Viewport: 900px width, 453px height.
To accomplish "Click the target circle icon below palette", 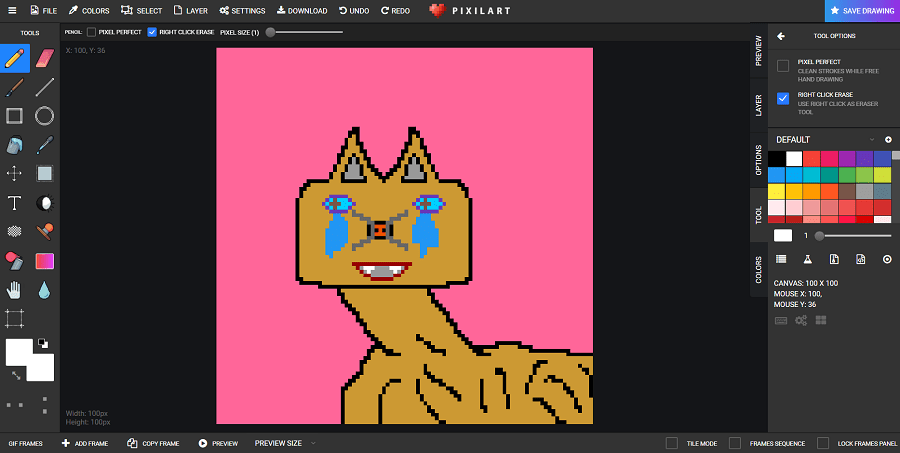I will point(887,260).
